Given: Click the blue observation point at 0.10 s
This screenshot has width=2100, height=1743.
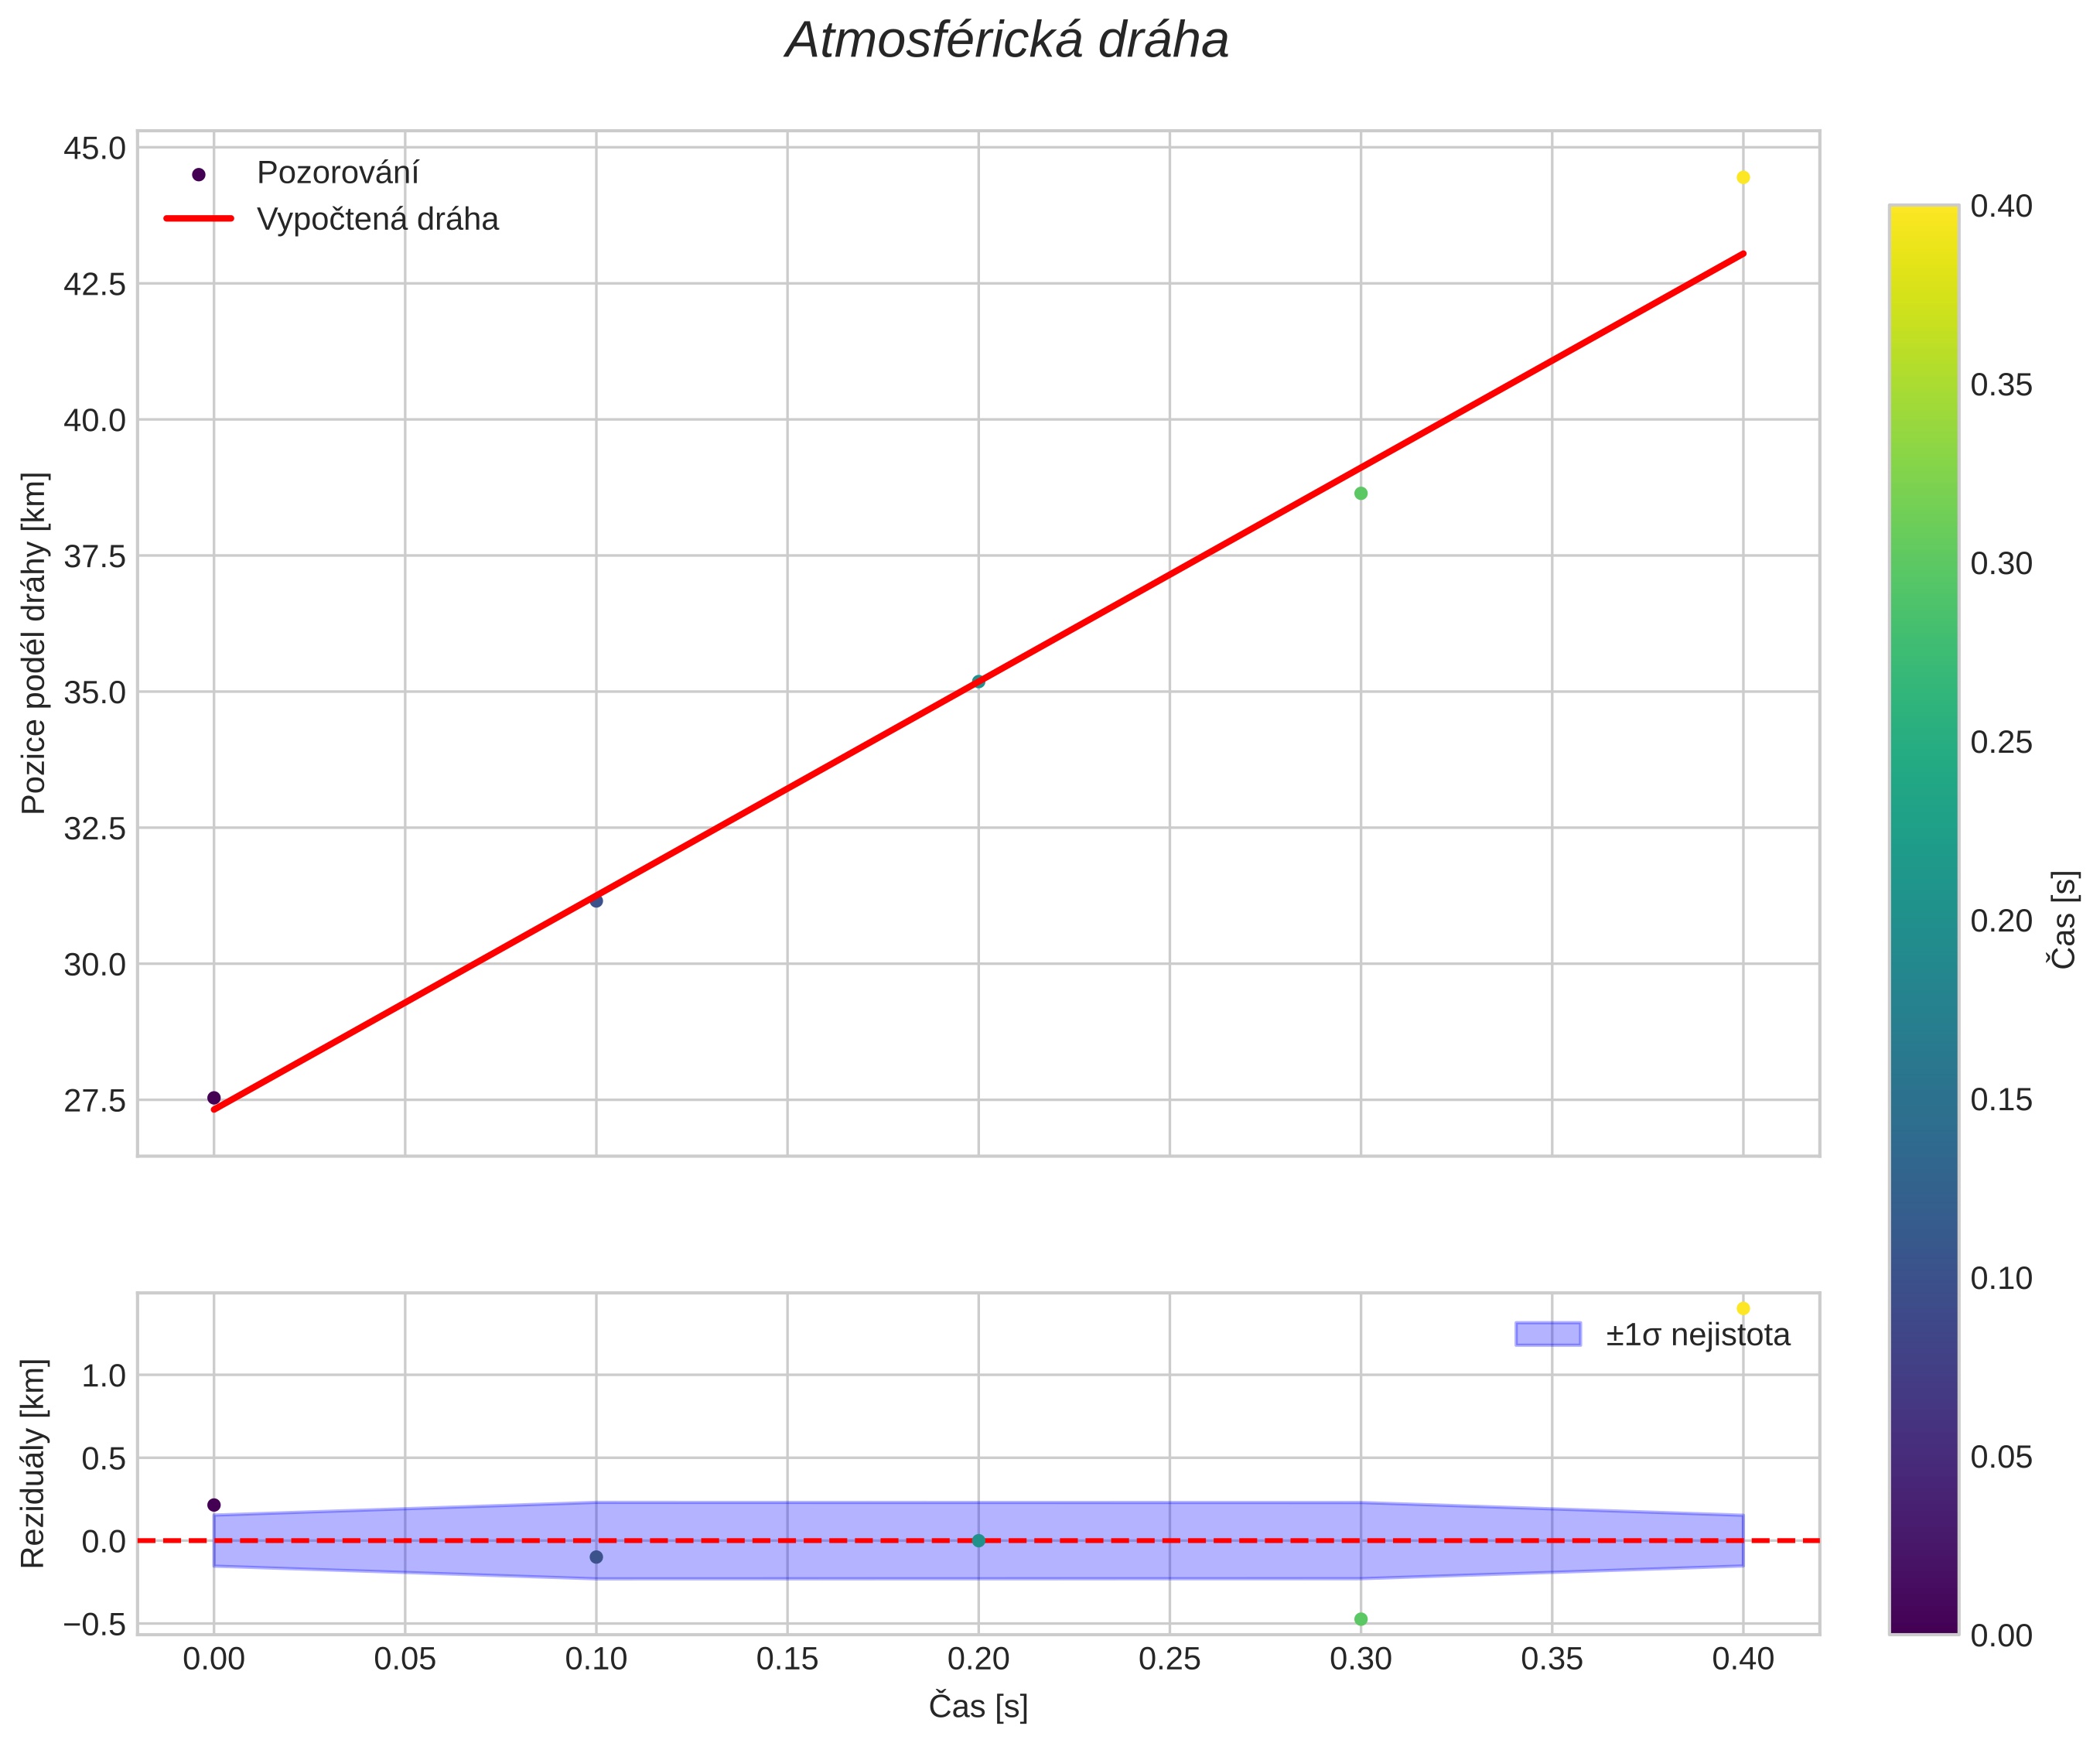Looking at the screenshot, I should tap(596, 901).
